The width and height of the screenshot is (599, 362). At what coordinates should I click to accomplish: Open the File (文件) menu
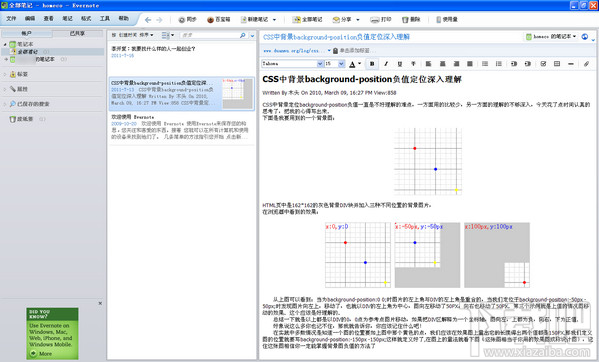click(x=11, y=18)
